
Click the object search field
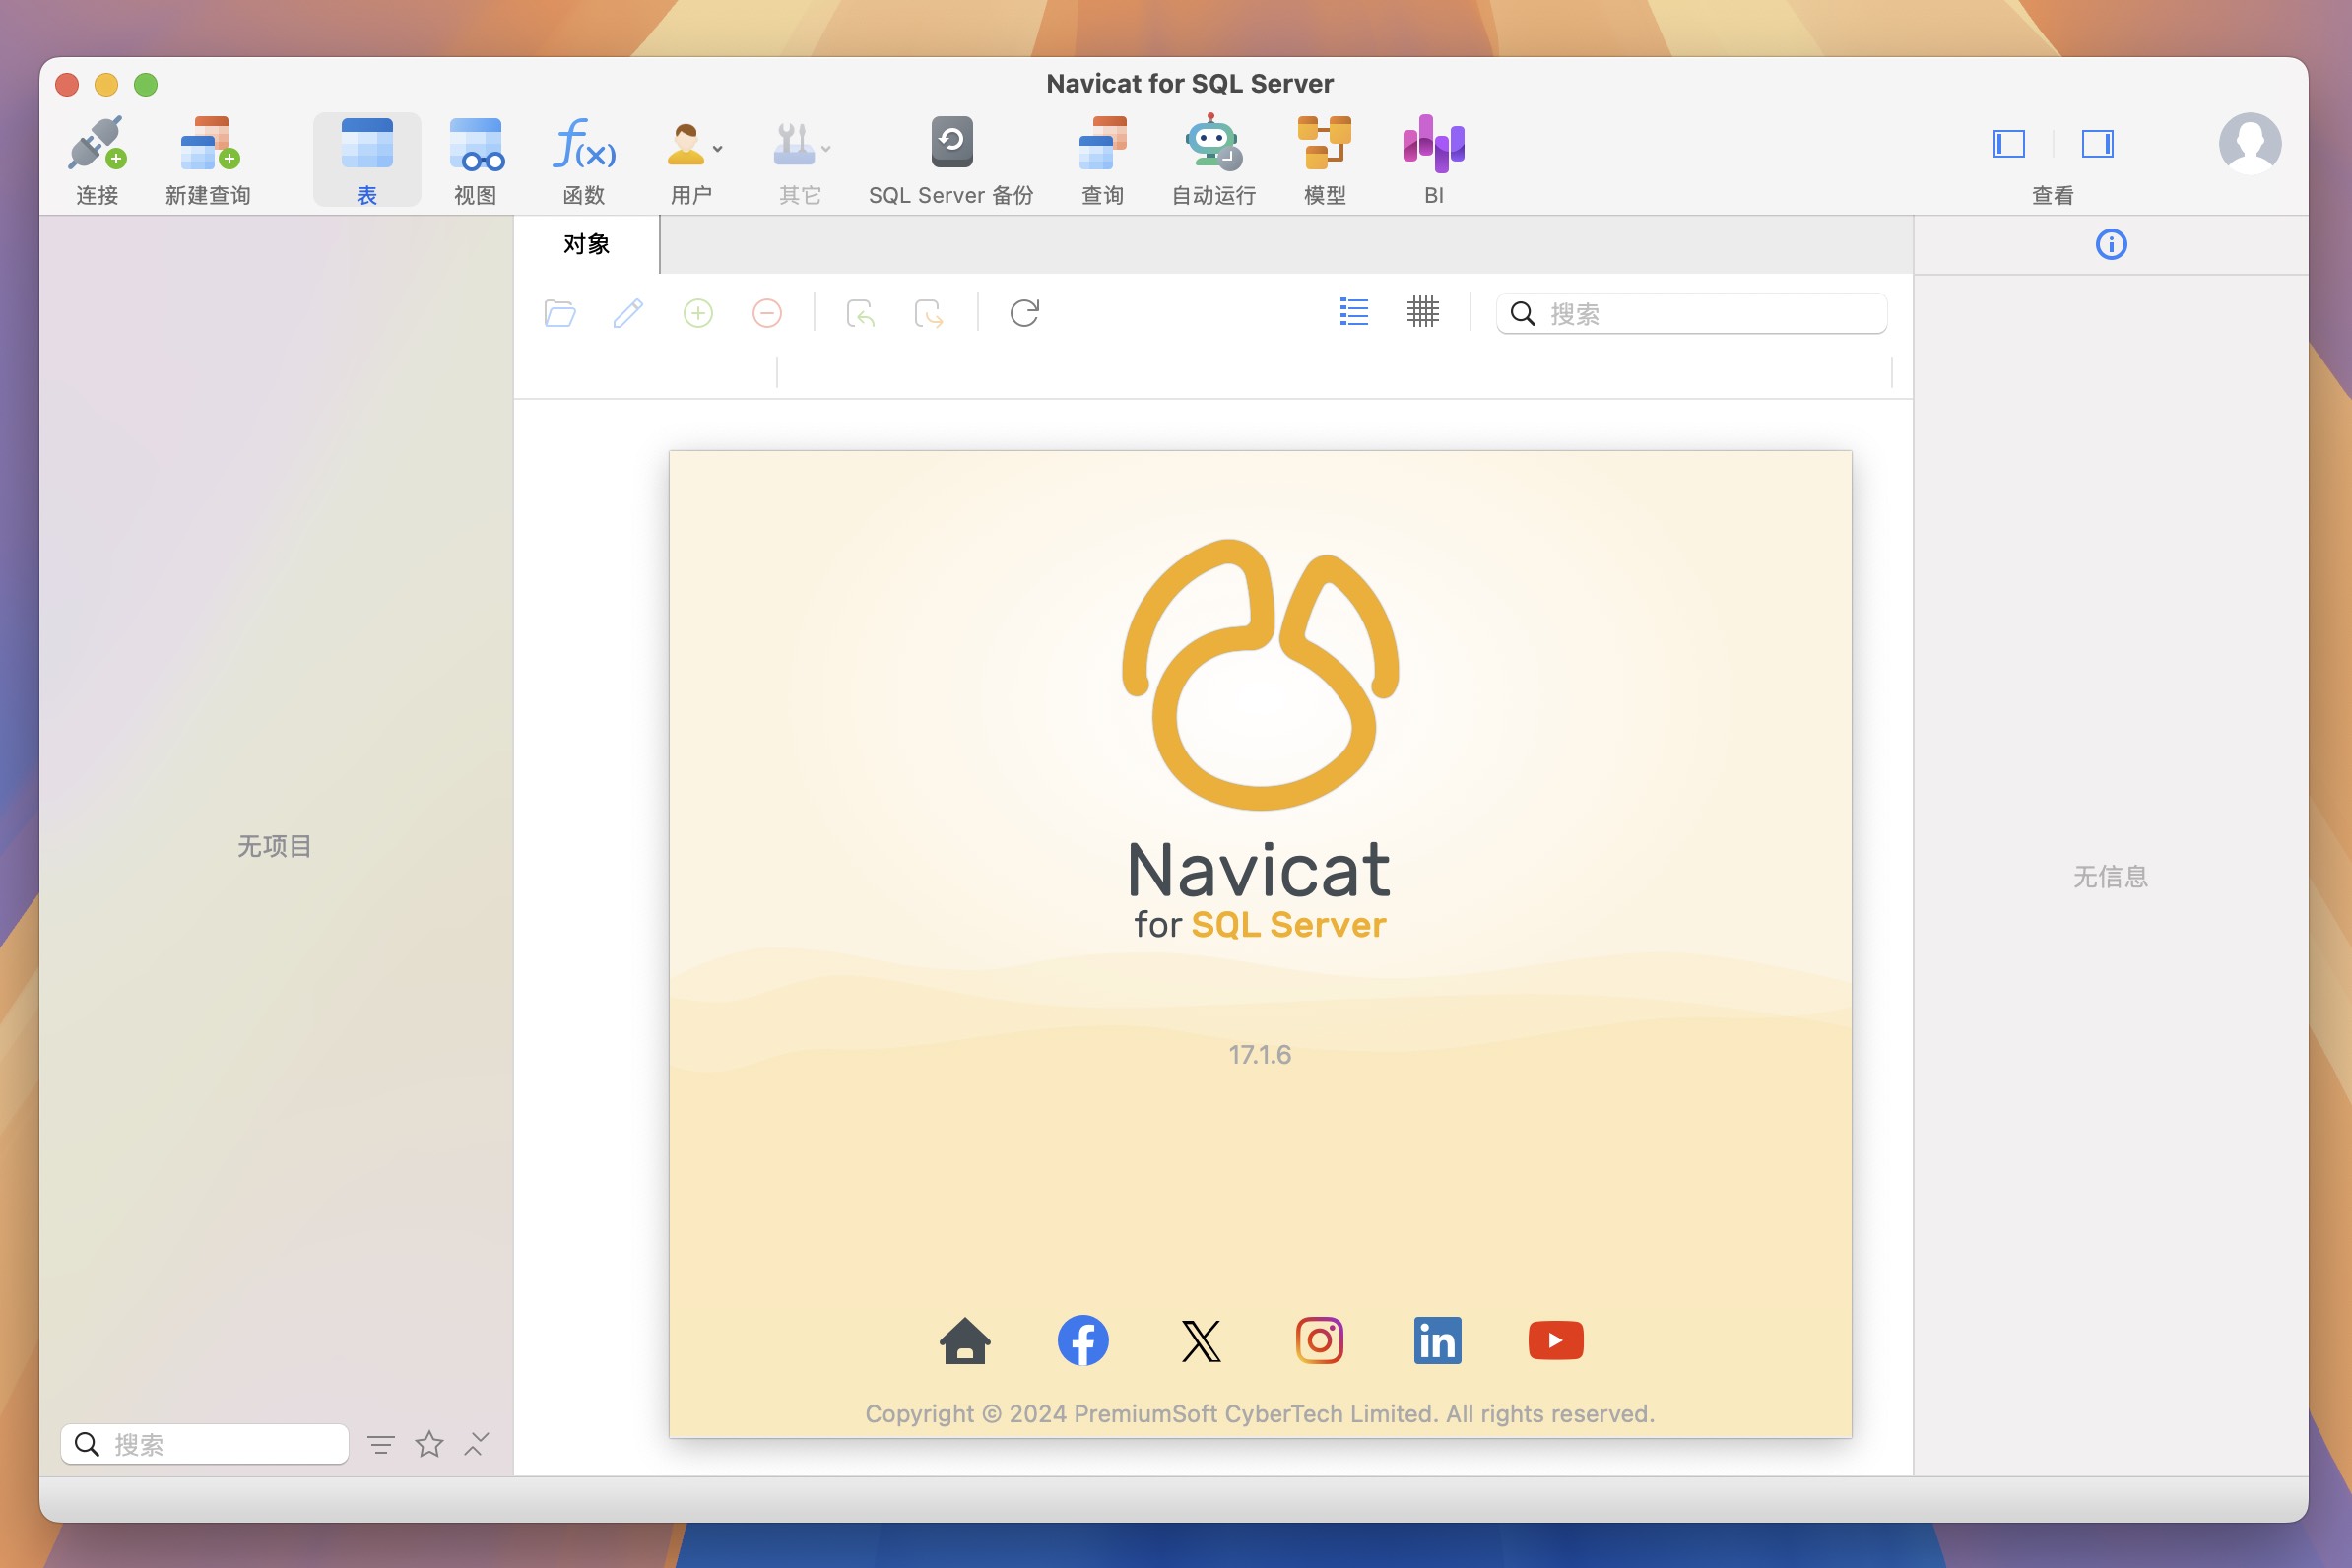point(1692,314)
